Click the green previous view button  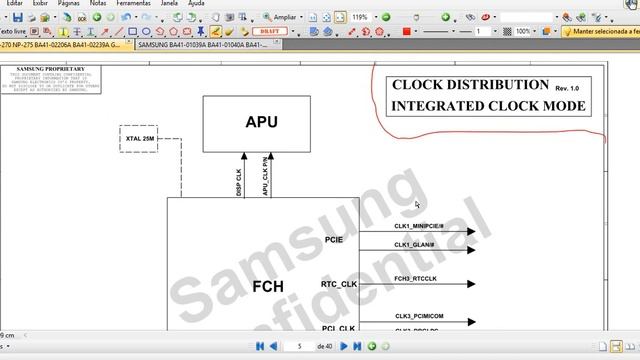click(372, 346)
